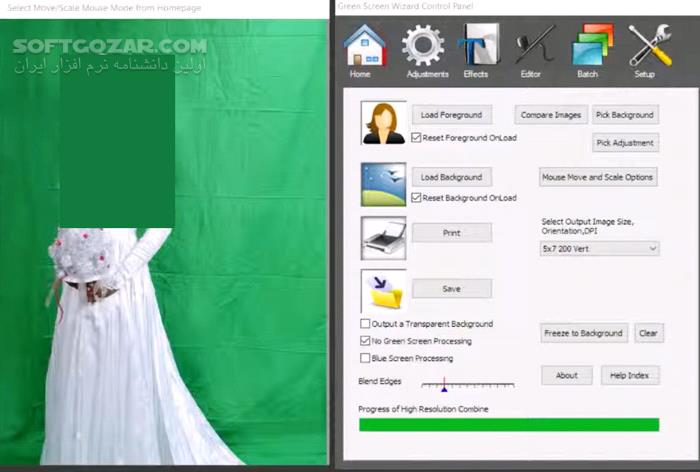Enable Blue Screen Processing checkbox
This screenshot has width=700, height=472.
(365, 358)
